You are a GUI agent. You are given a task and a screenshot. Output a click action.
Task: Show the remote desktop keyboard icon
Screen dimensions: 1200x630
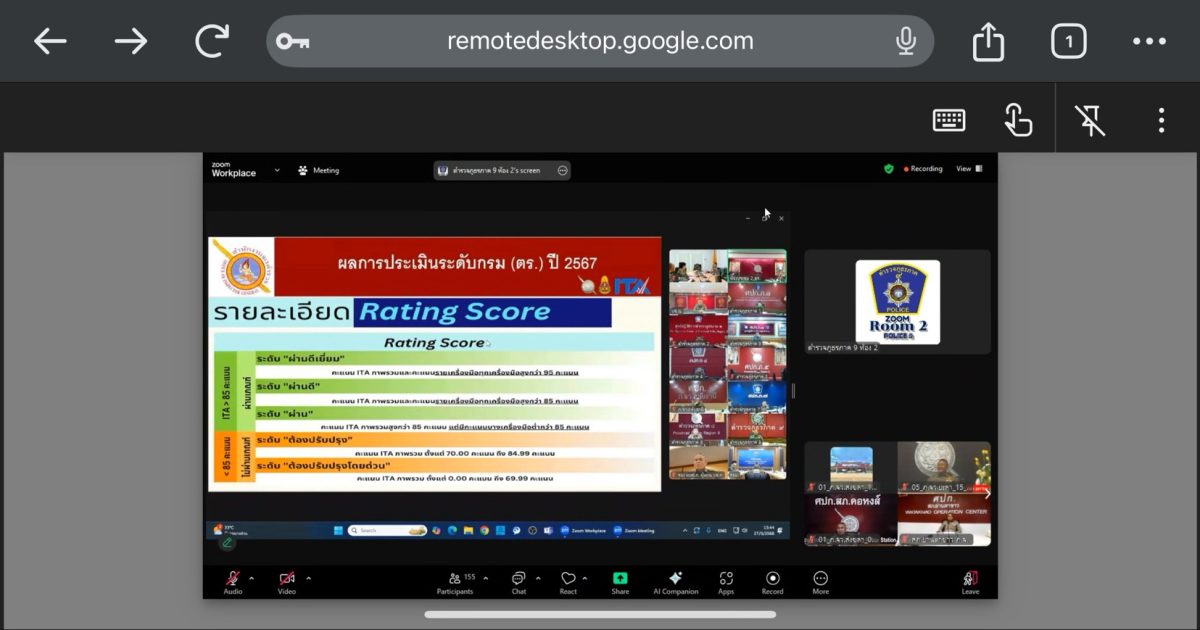point(948,120)
